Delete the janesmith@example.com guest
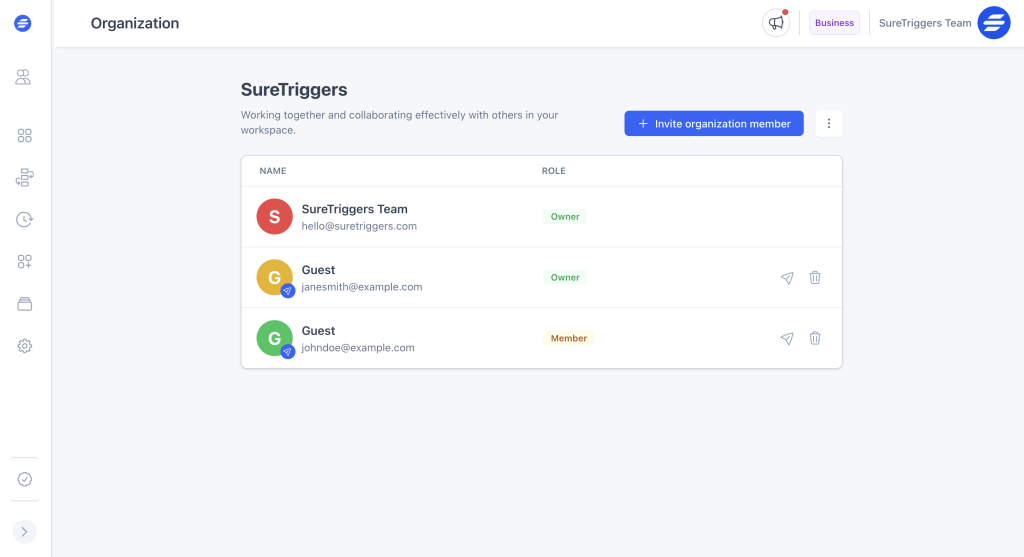The width and height of the screenshot is (1024, 557). pyautogui.click(x=815, y=278)
